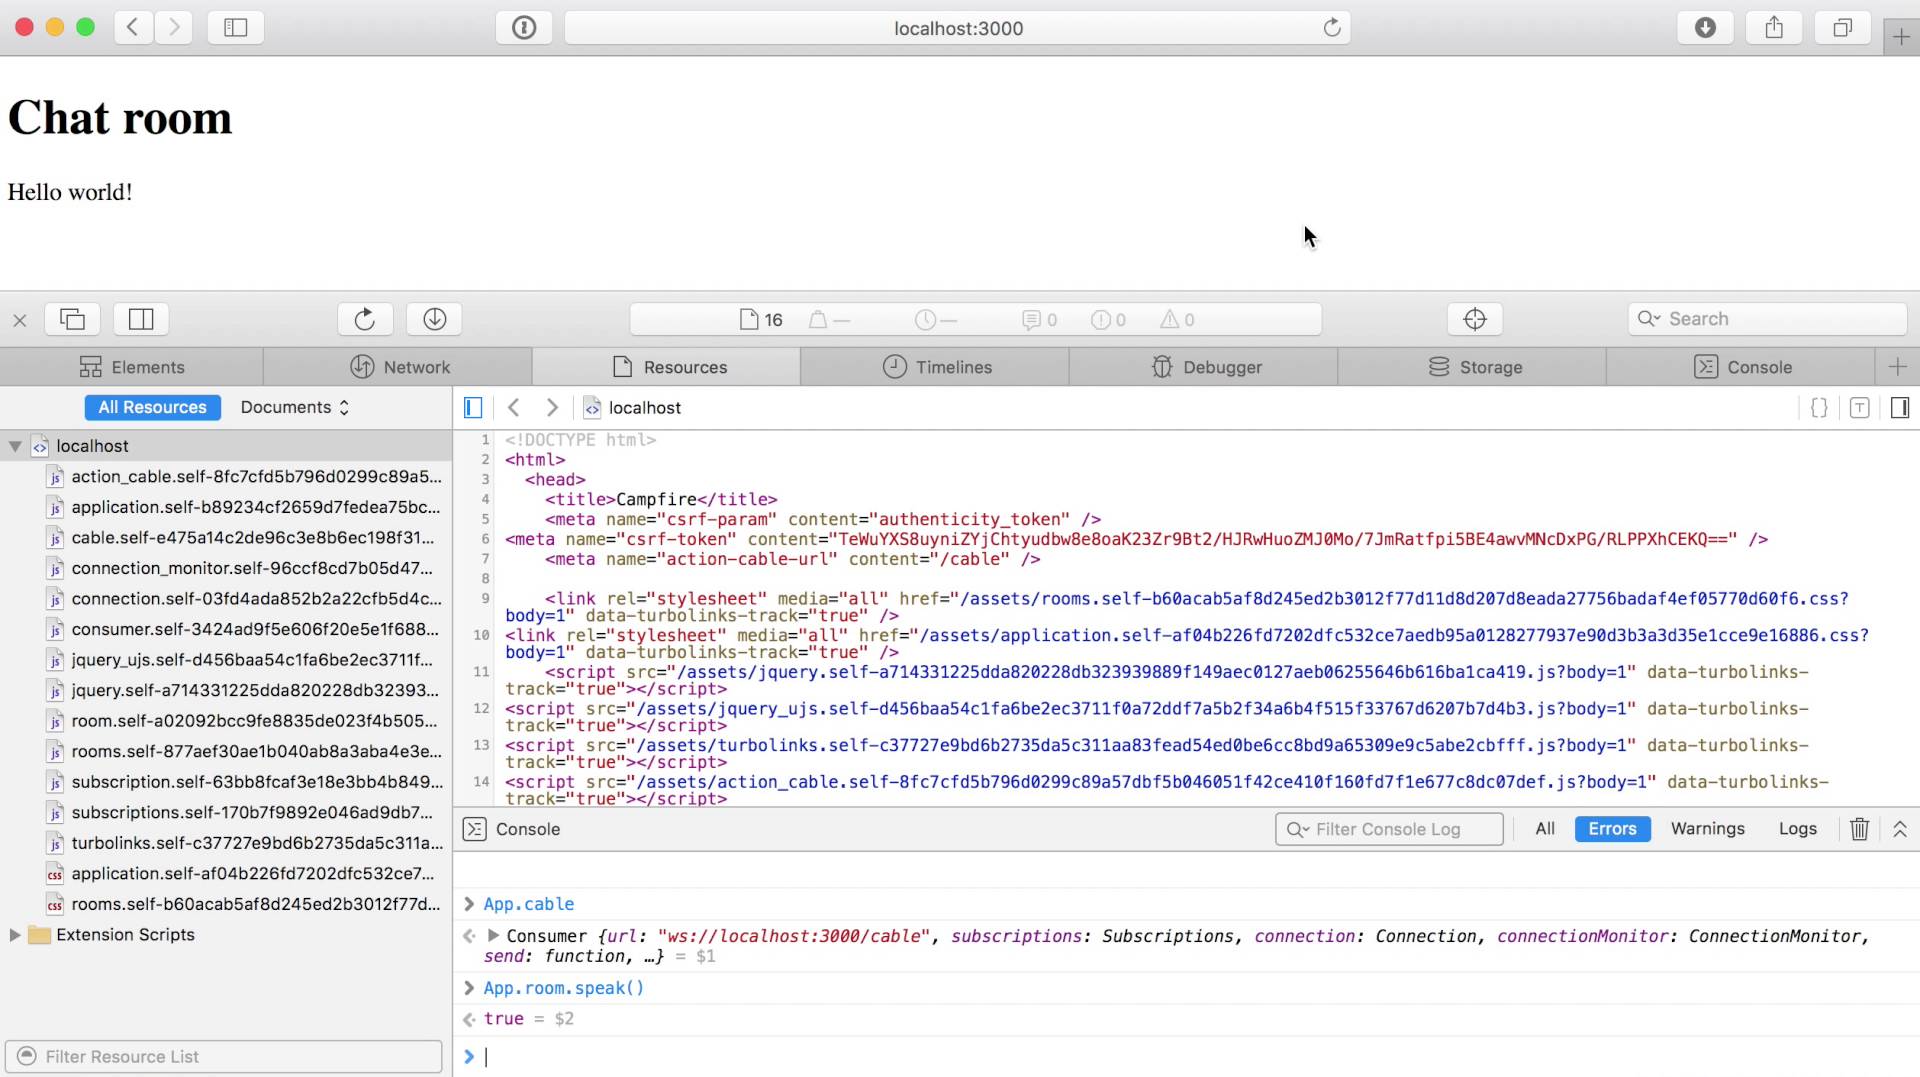Screen dimensions: 1920x1077
Task: Open the Debugger tab
Action: 1205,367
